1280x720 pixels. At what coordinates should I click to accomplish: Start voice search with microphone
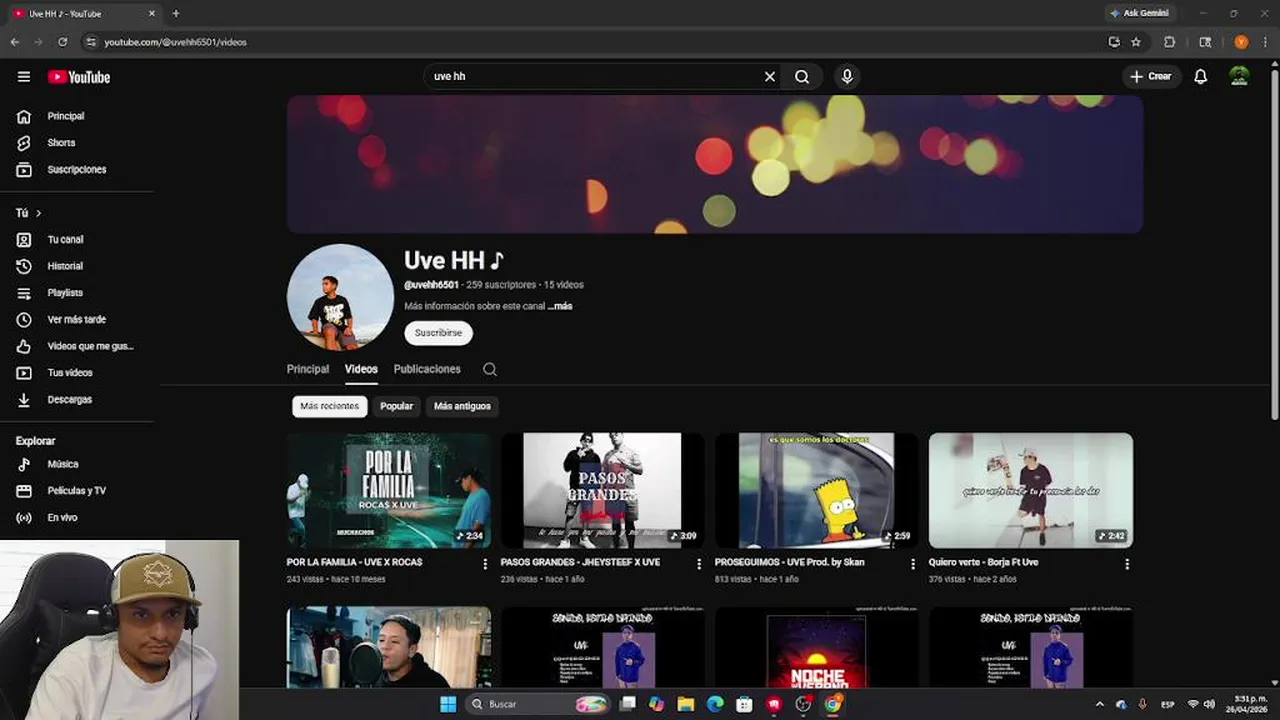coord(847,76)
